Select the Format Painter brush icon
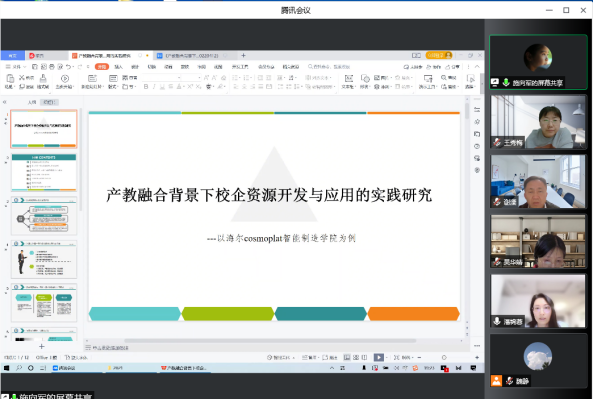593x399 pixels. tap(43, 78)
